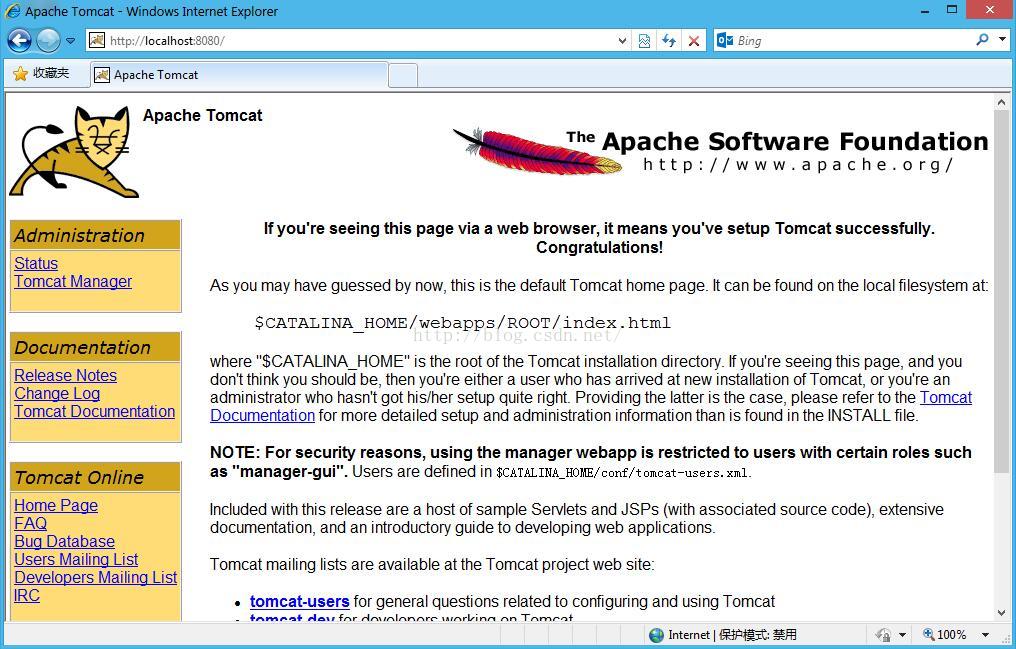The width and height of the screenshot is (1016, 649).
Task: Click the Forward navigation arrow
Action: click(x=48, y=41)
